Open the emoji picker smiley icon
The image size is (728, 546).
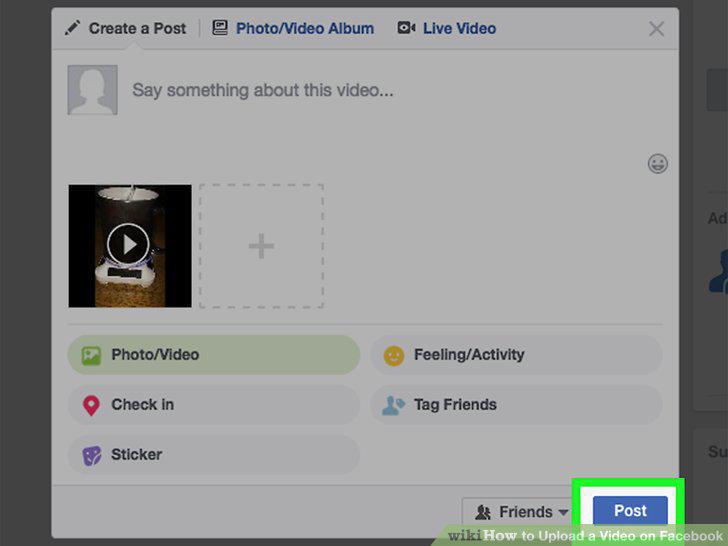tap(657, 164)
